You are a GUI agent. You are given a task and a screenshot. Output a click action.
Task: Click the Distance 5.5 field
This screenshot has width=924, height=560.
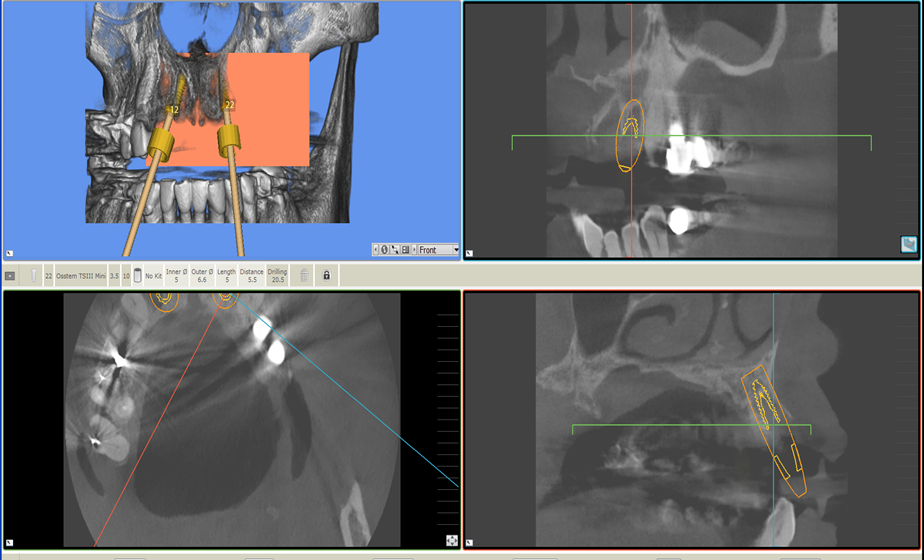click(252, 275)
